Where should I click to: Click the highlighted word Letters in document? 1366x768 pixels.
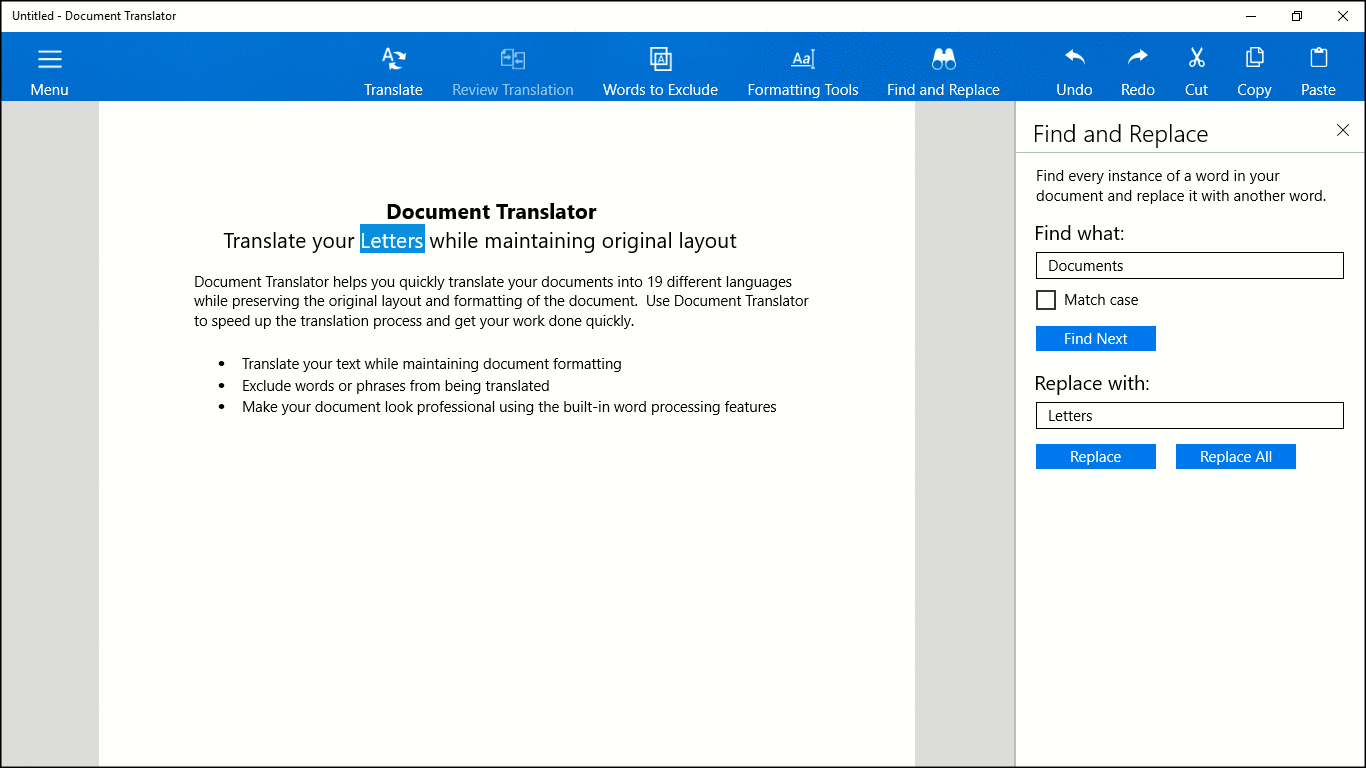392,241
